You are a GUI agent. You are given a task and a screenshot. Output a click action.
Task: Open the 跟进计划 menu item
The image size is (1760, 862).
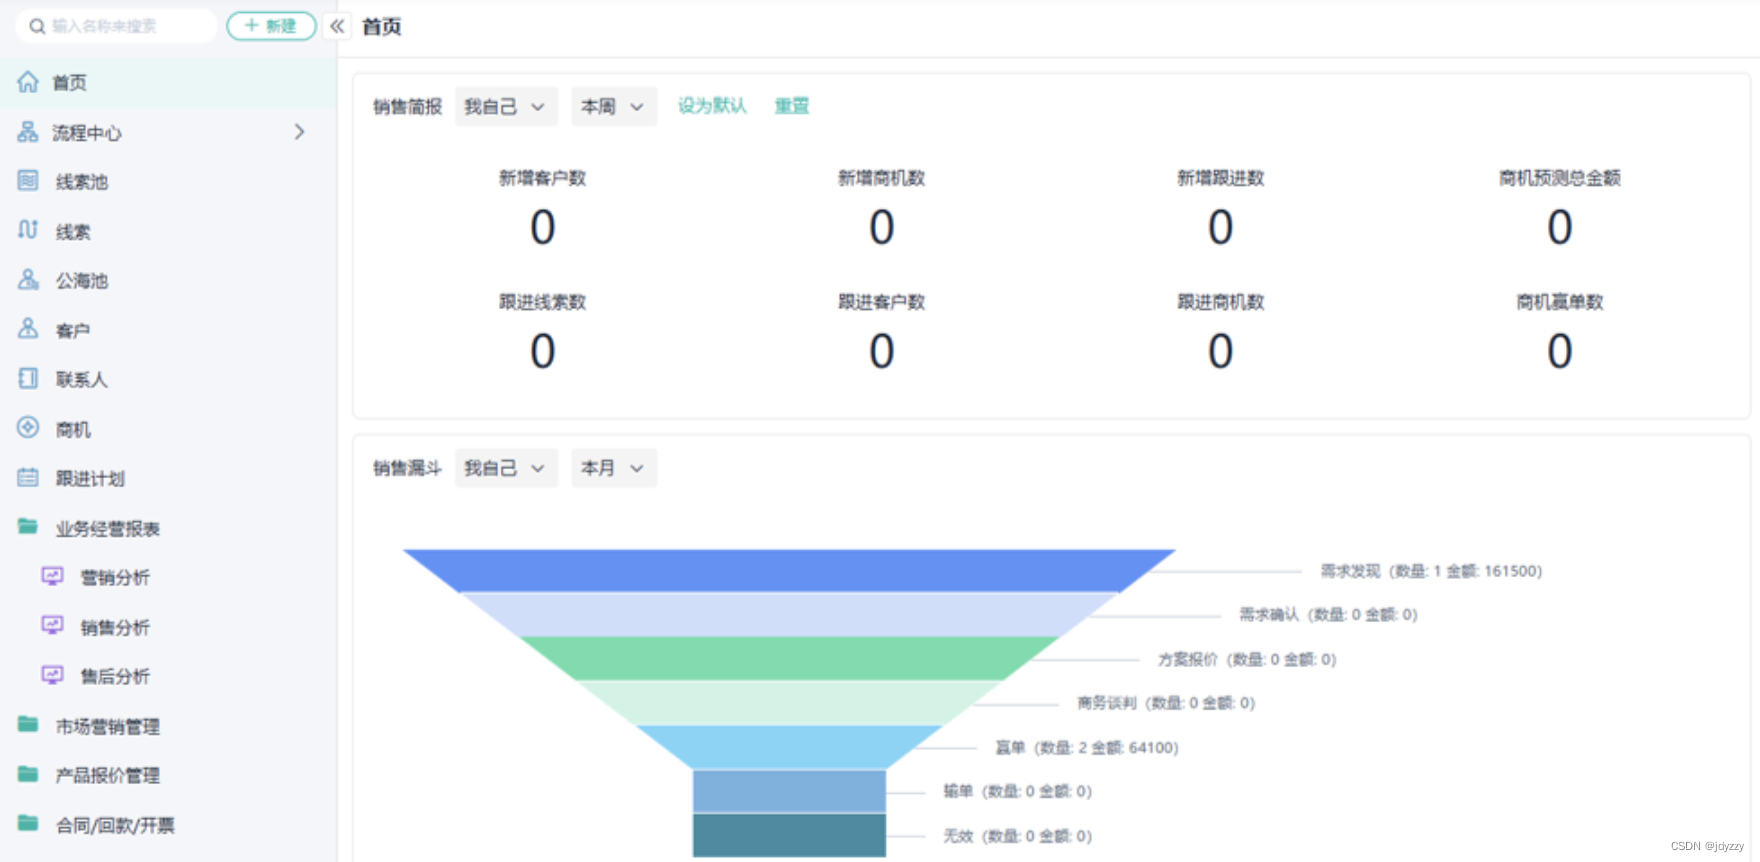[168, 477]
